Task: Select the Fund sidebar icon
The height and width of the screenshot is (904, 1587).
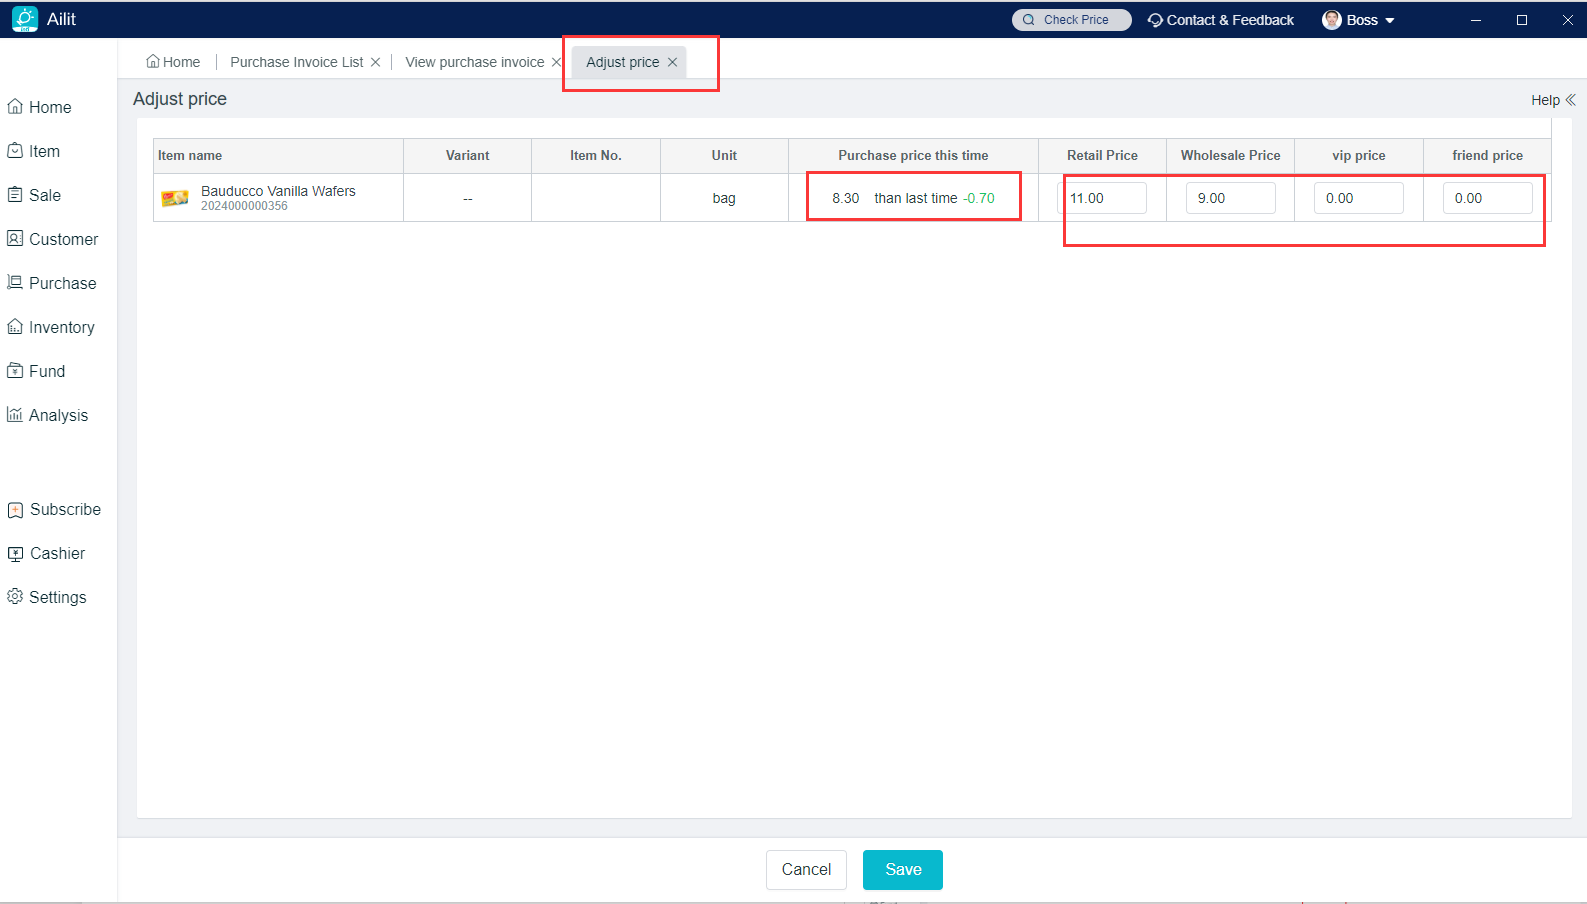Action: 15,371
